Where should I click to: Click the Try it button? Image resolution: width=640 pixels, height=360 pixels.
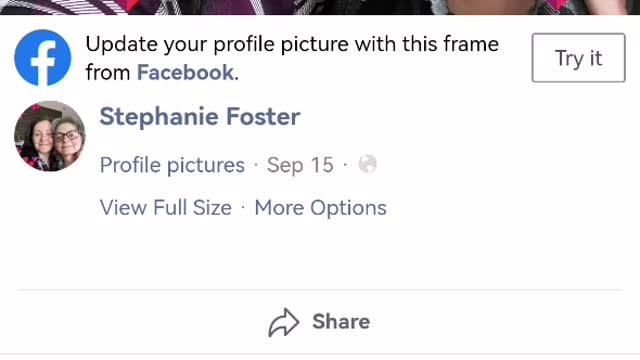pyautogui.click(x=578, y=58)
